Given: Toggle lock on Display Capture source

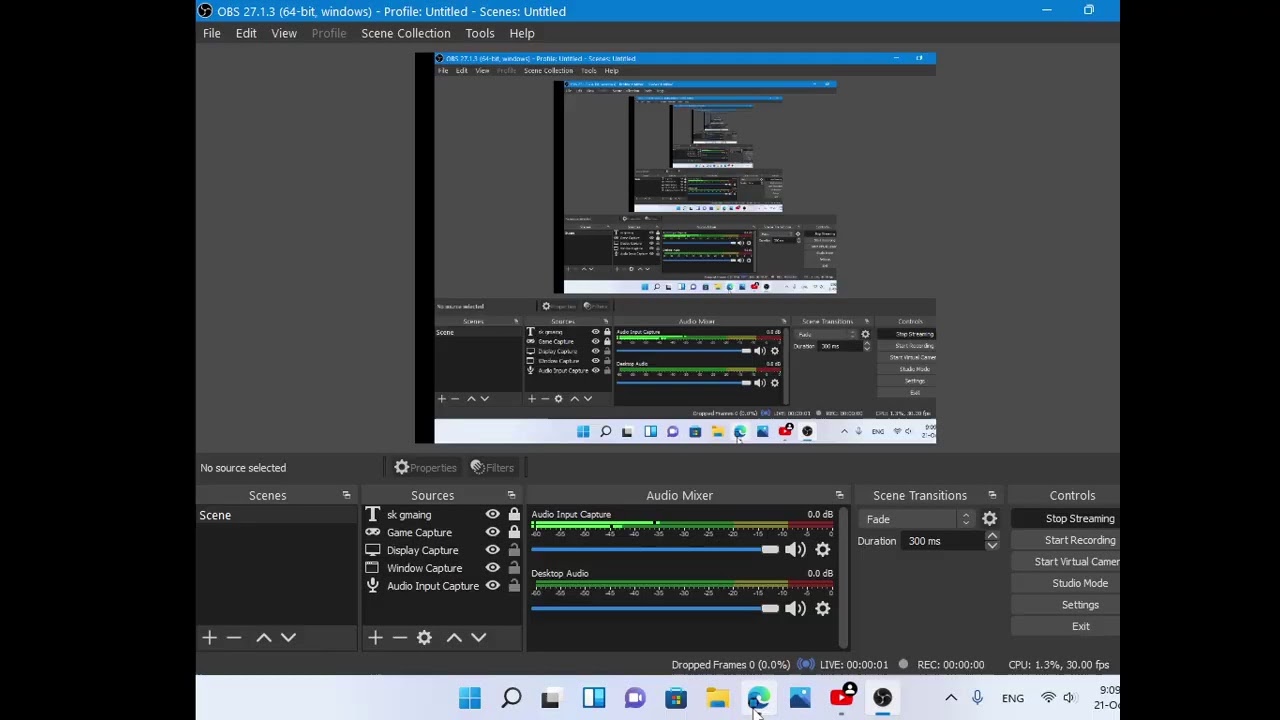Looking at the screenshot, I should 514,550.
